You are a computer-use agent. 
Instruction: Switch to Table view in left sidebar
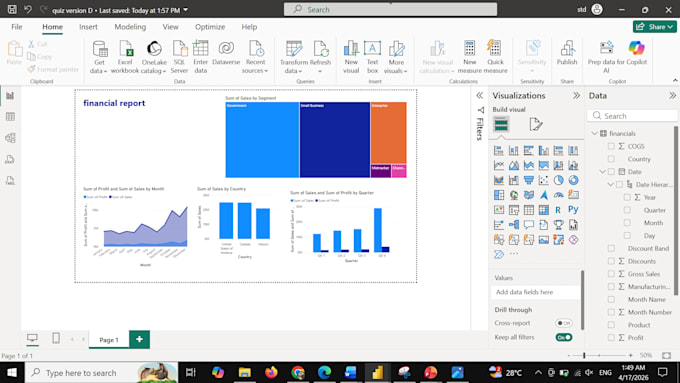pos(10,117)
